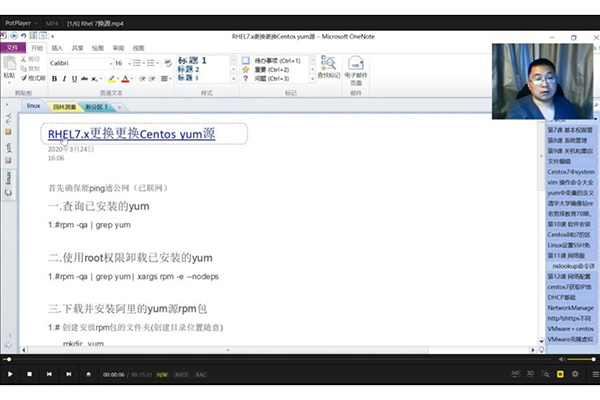This screenshot has width=600, height=400.
Task: Click the RHEL7.x page title link
Action: [x=132, y=134]
